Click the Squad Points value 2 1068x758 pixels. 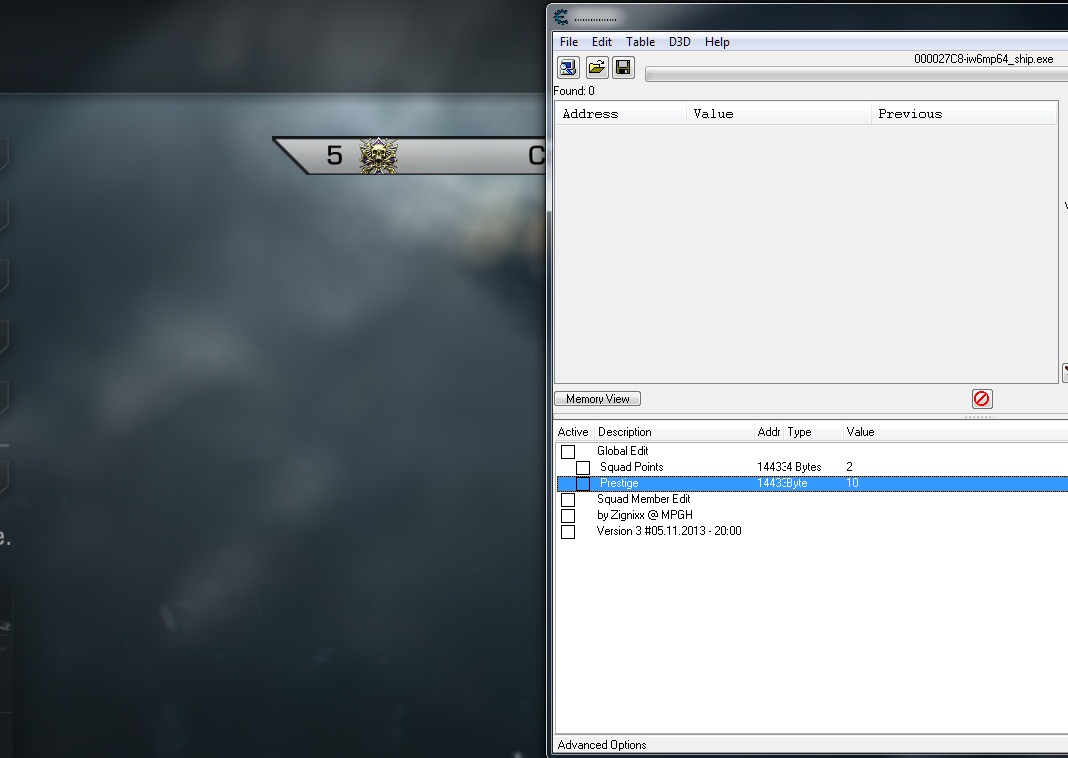pyautogui.click(x=849, y=467)
